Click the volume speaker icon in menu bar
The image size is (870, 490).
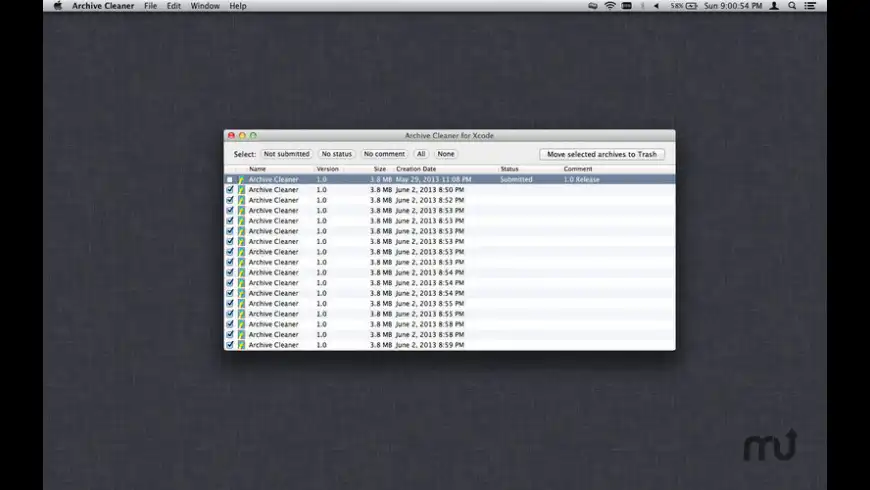(x=656, y=6)
